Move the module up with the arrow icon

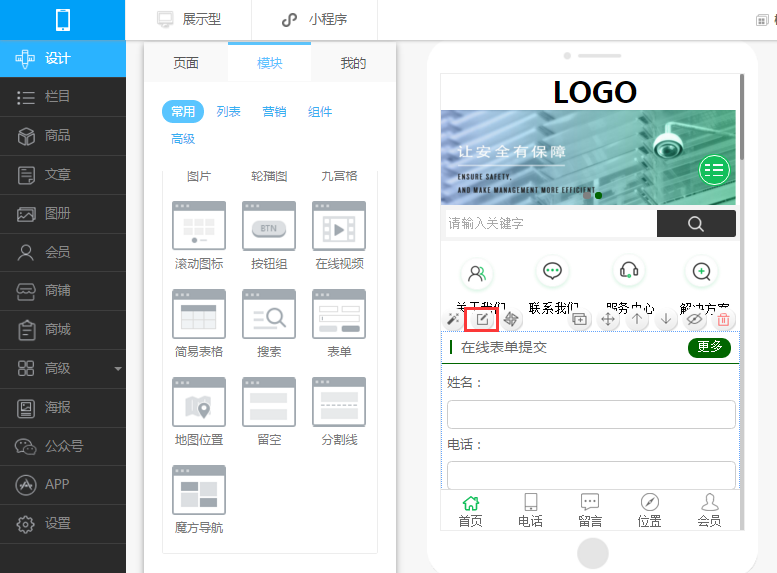click(x=637, y=319)
